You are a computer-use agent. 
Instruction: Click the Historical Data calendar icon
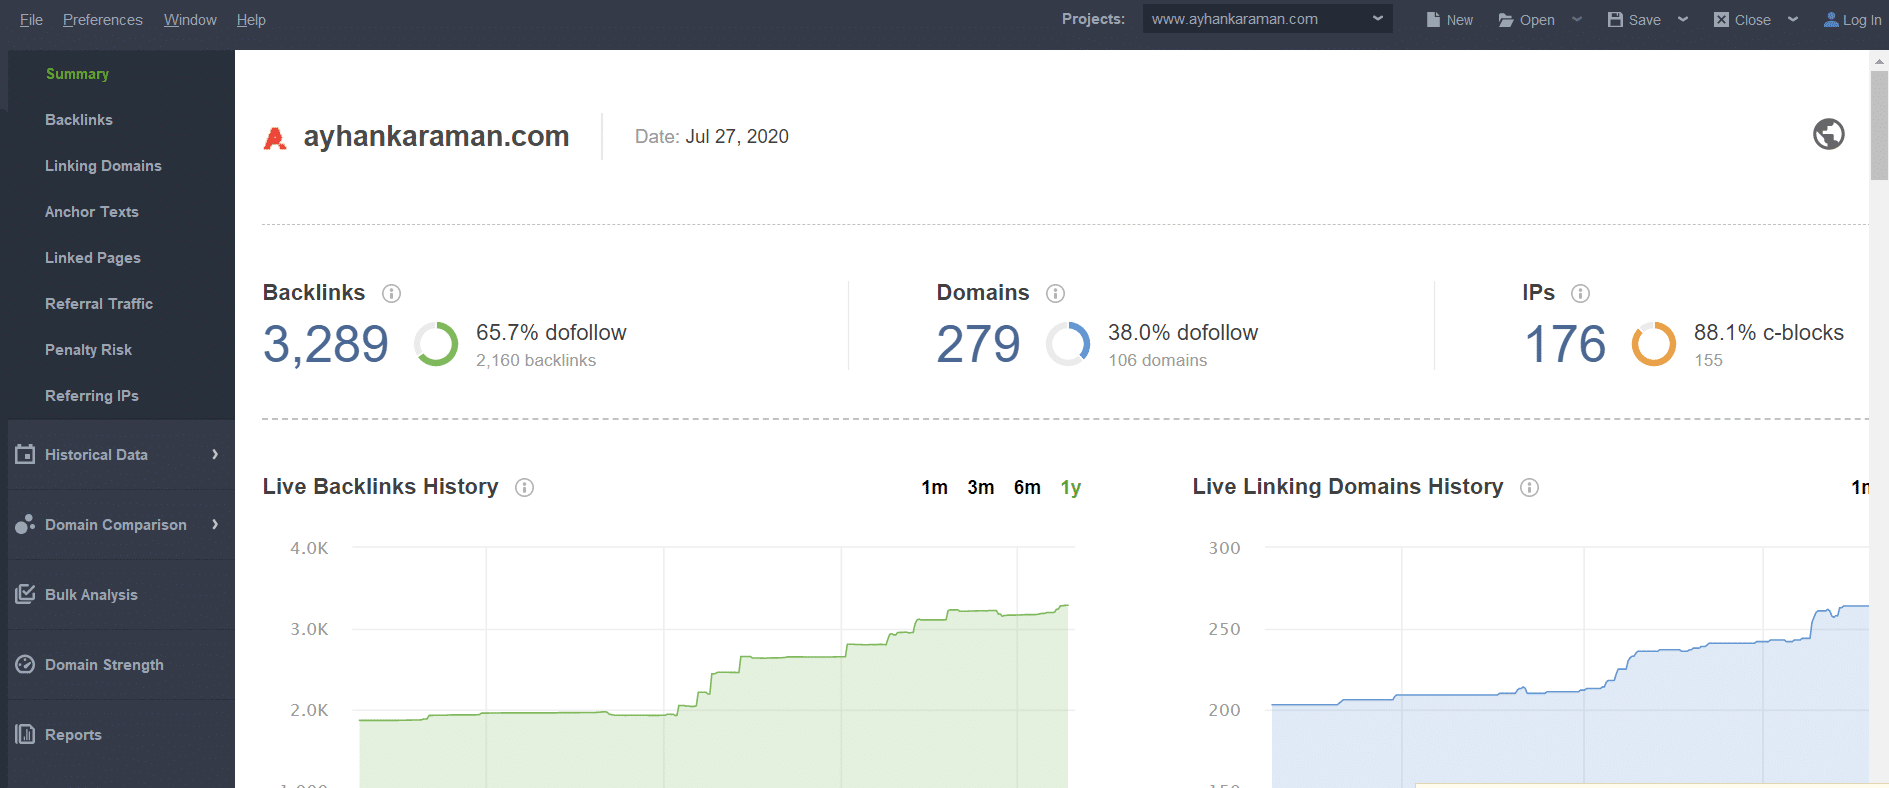pos(25,454)
